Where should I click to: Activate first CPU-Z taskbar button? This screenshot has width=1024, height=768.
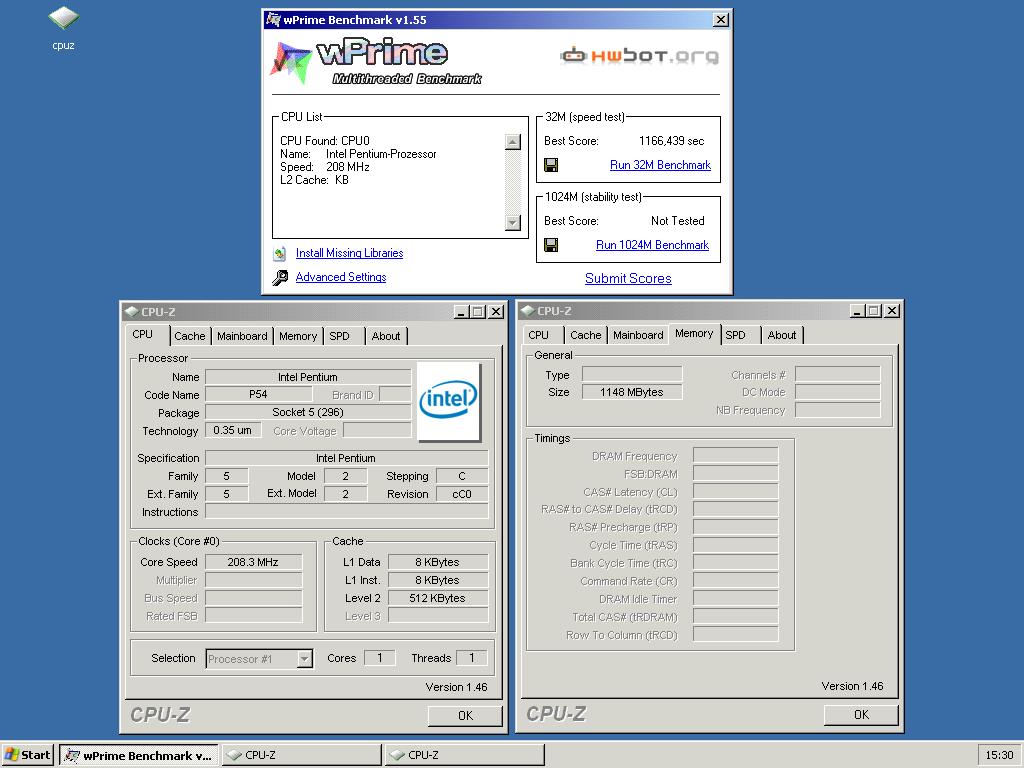click(301, 755)
